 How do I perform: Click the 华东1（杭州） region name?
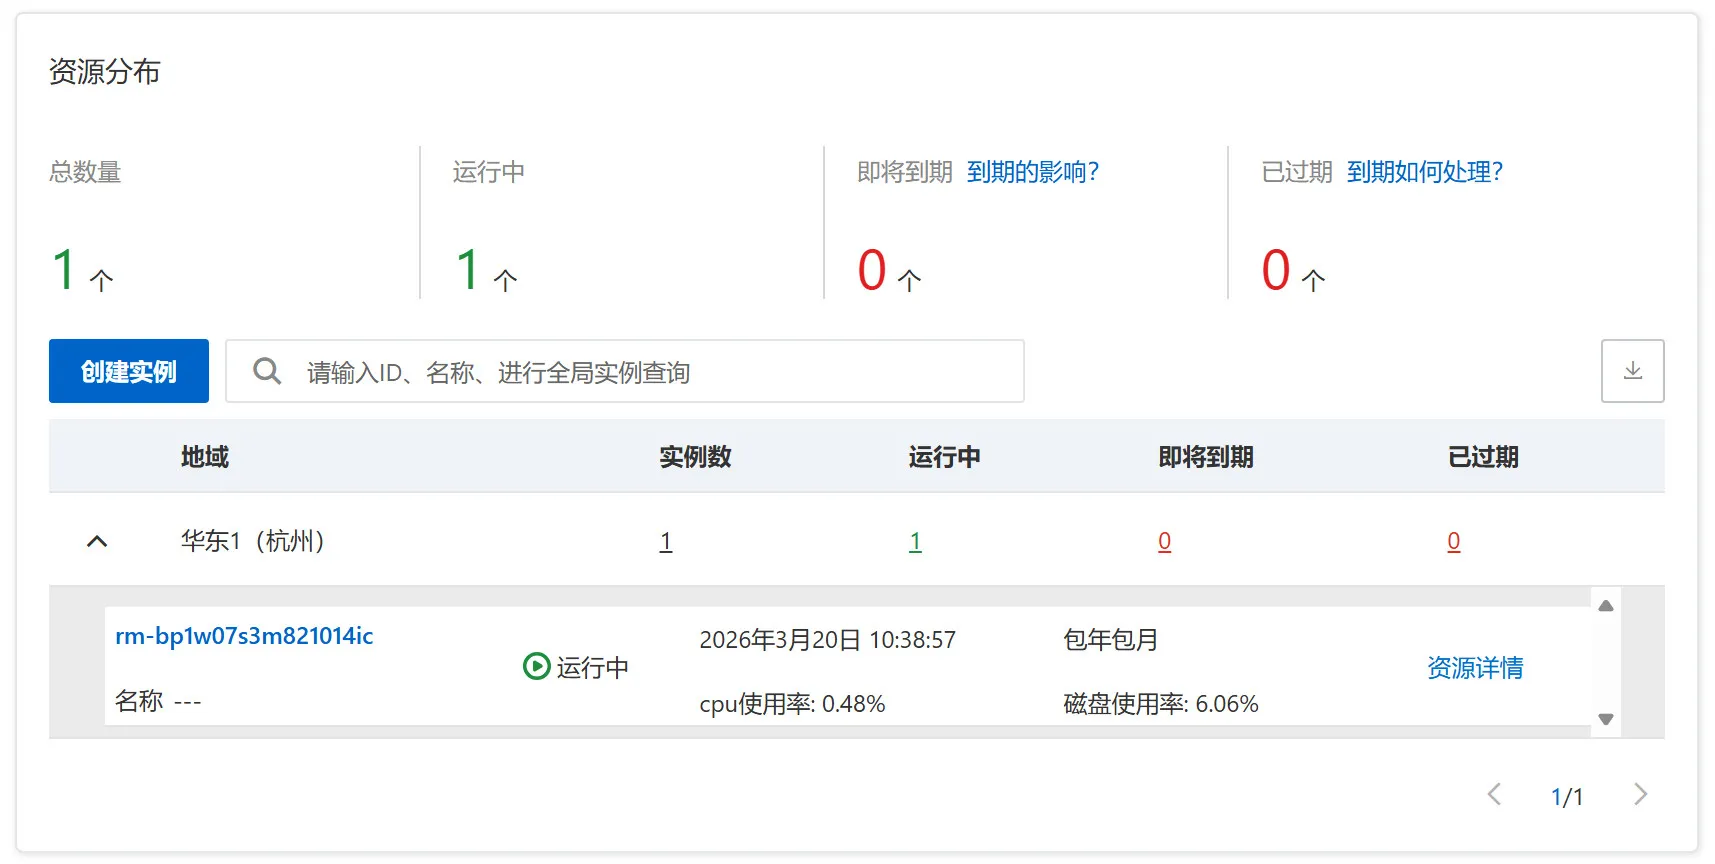pyautogui.click(x=253, y=541)
